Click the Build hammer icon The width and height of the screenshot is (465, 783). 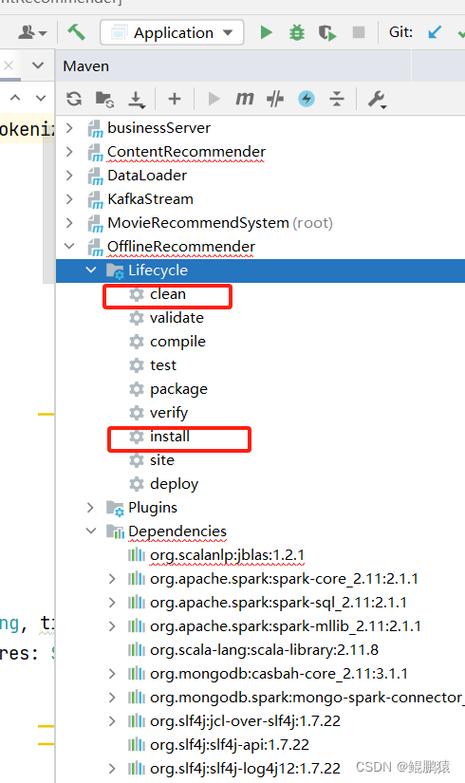click(x=76, y=32)
